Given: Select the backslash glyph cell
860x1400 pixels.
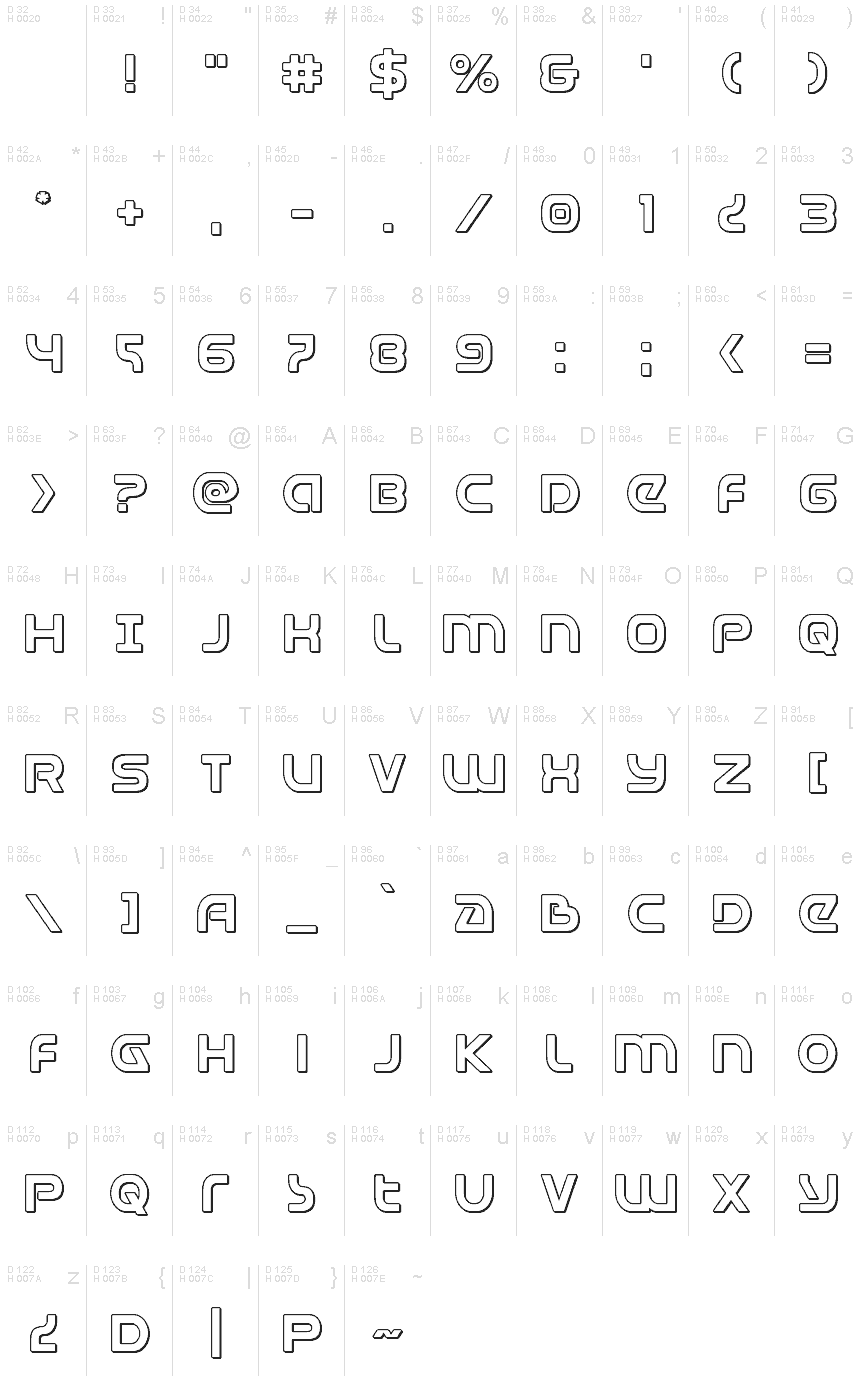Looking at the screenshot, I should click(43, 901).
